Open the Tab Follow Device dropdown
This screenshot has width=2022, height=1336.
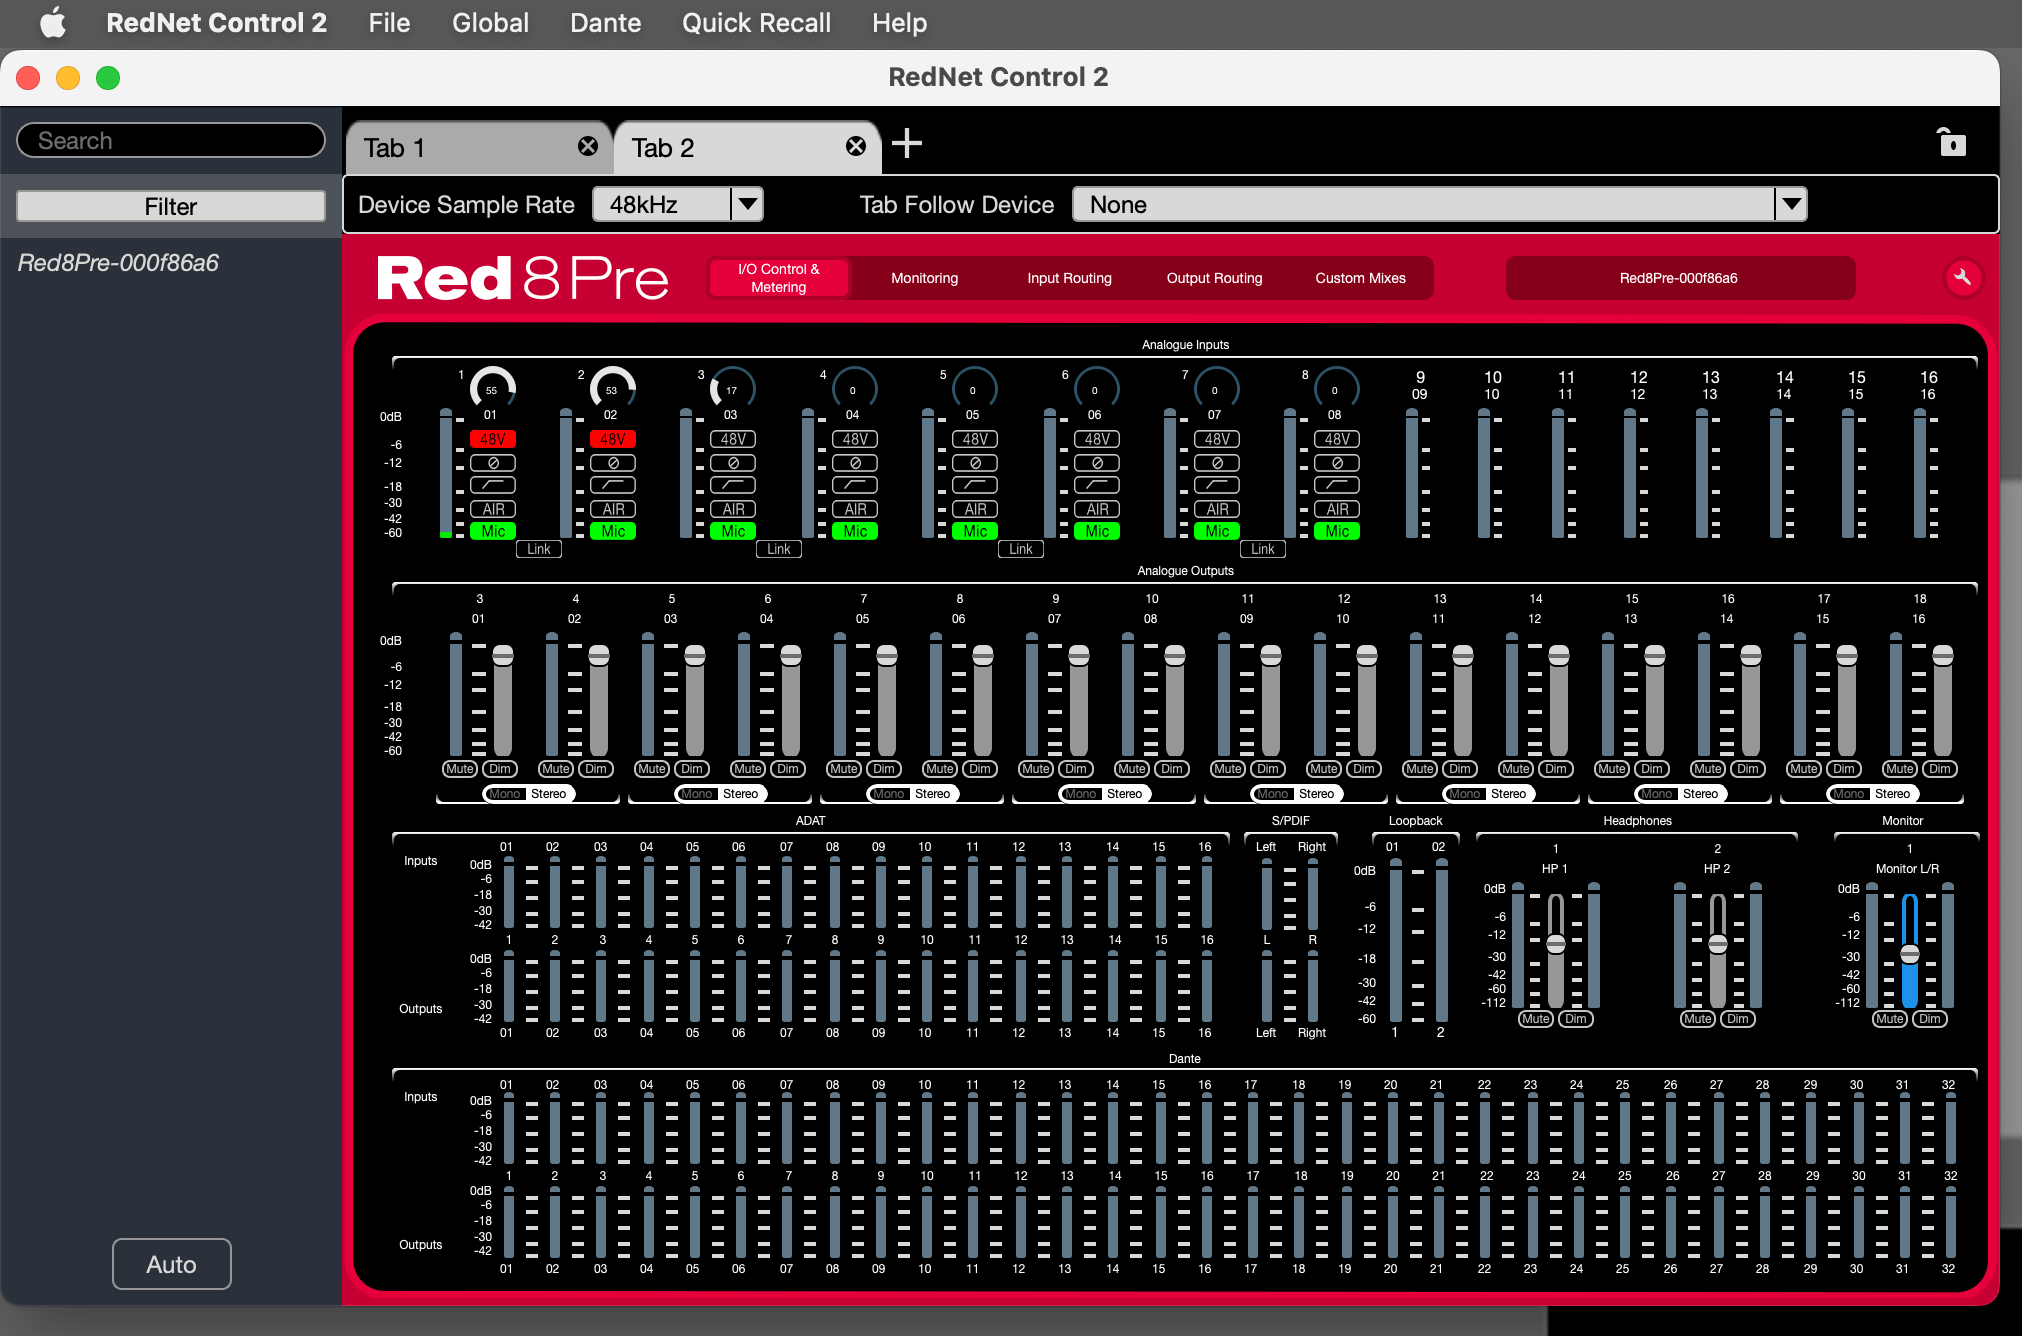(x=1440, y=204)
